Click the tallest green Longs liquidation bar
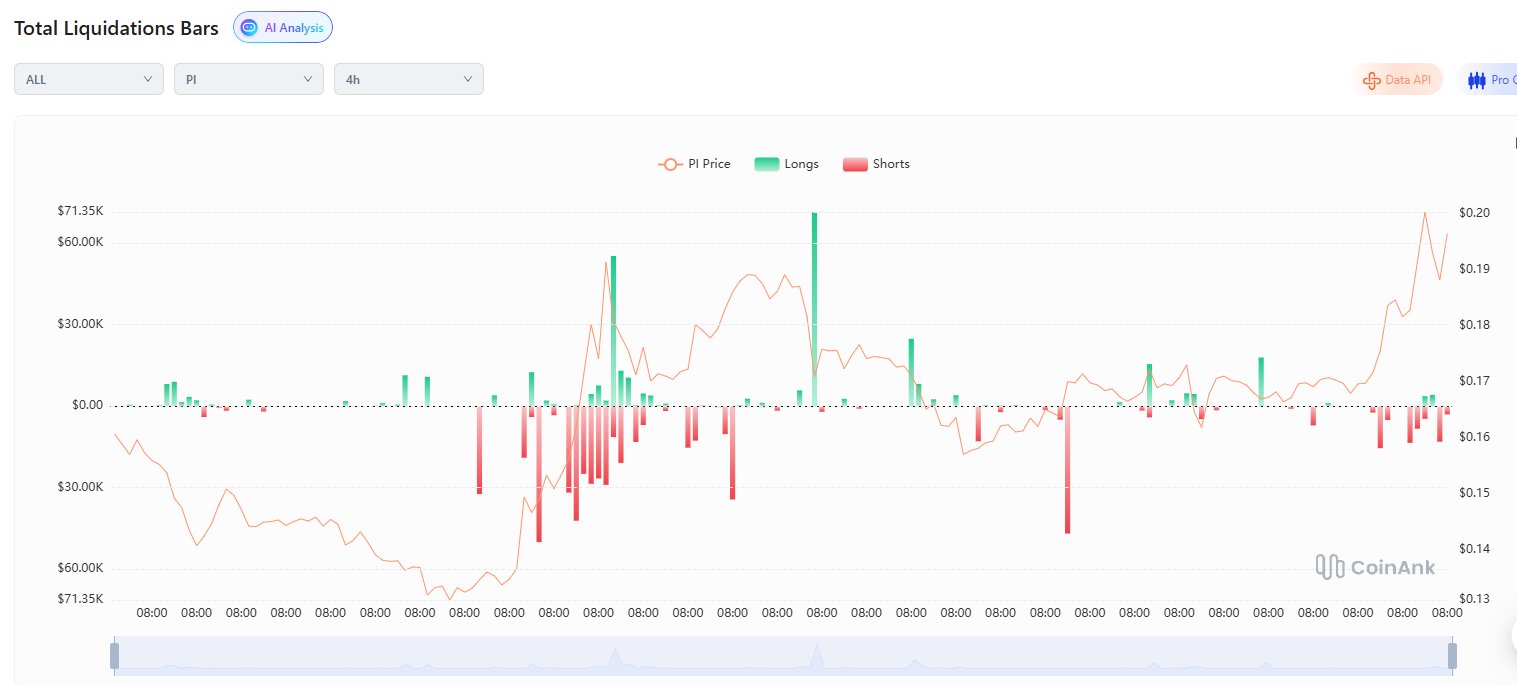This screenshot has height=686, width=1517. click(814, 300)
